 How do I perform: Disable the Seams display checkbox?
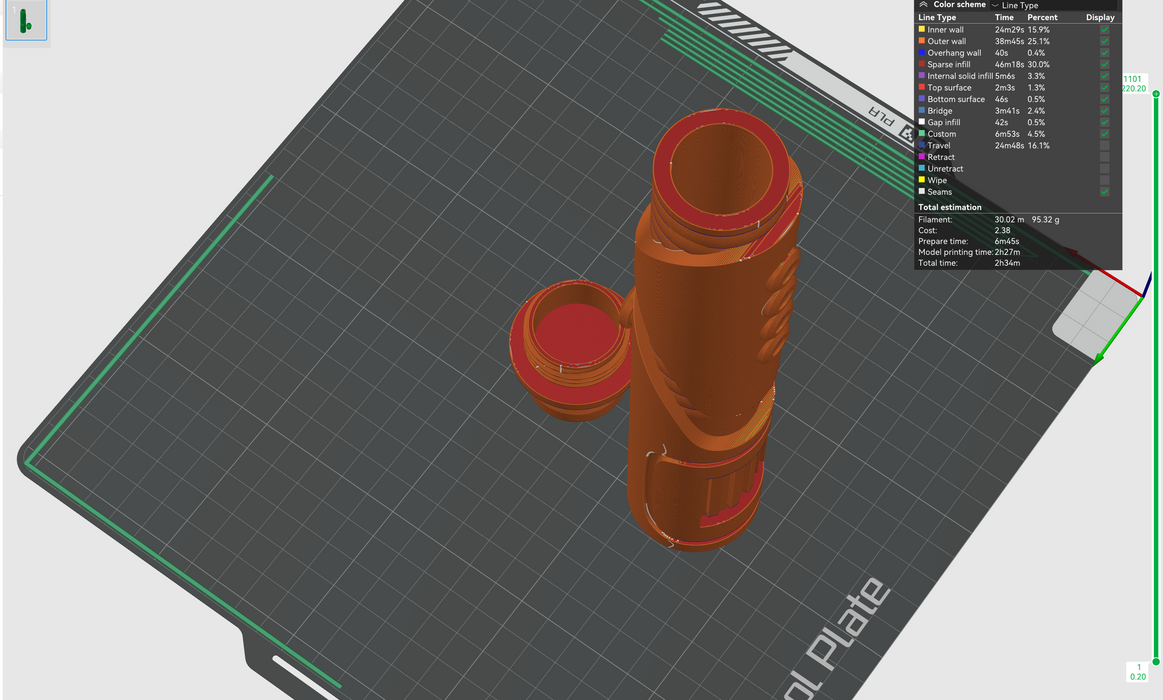coord(1104,192)
